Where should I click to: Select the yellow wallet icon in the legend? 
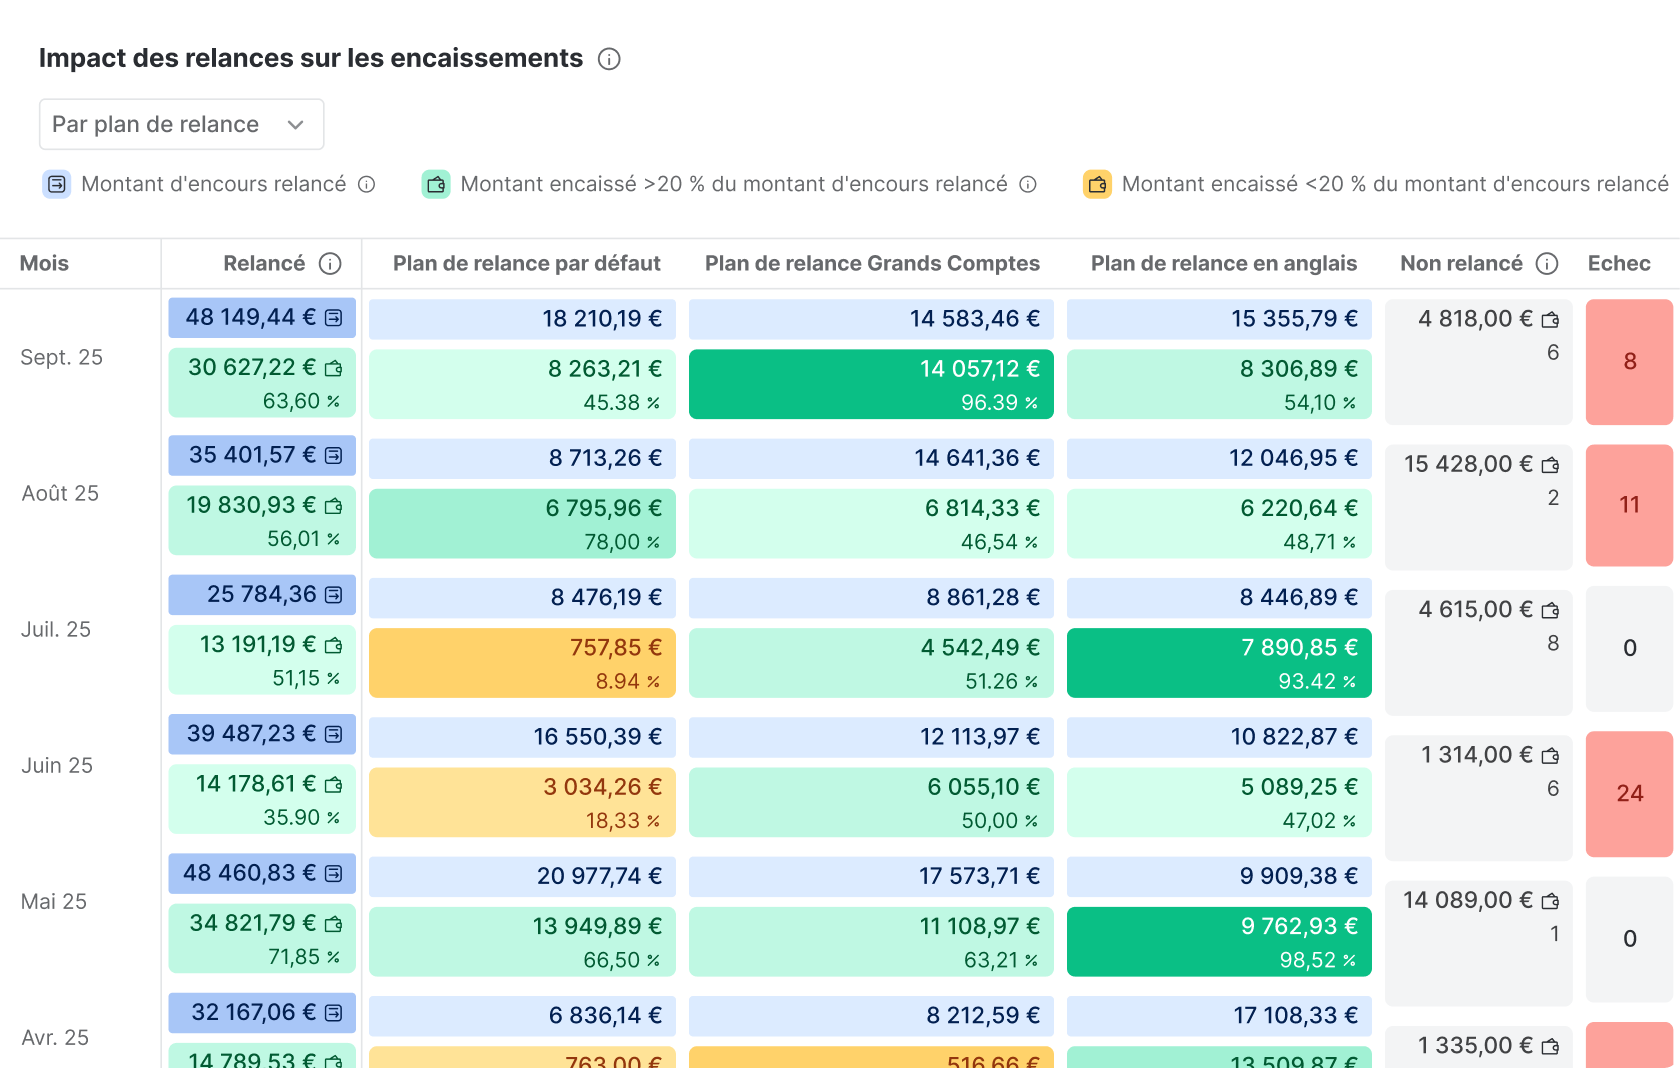pyautogui.click(x=1098, y=184)
